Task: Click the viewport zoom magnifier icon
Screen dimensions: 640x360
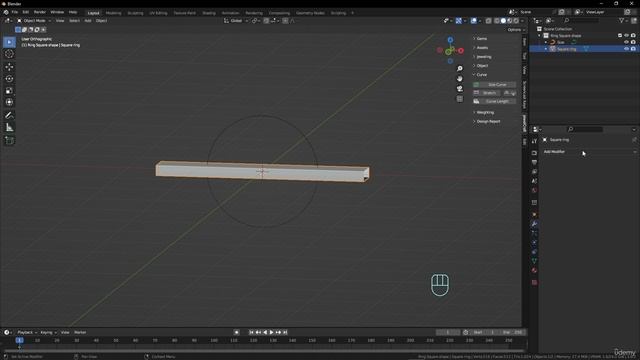Action: tap(460, 69)
